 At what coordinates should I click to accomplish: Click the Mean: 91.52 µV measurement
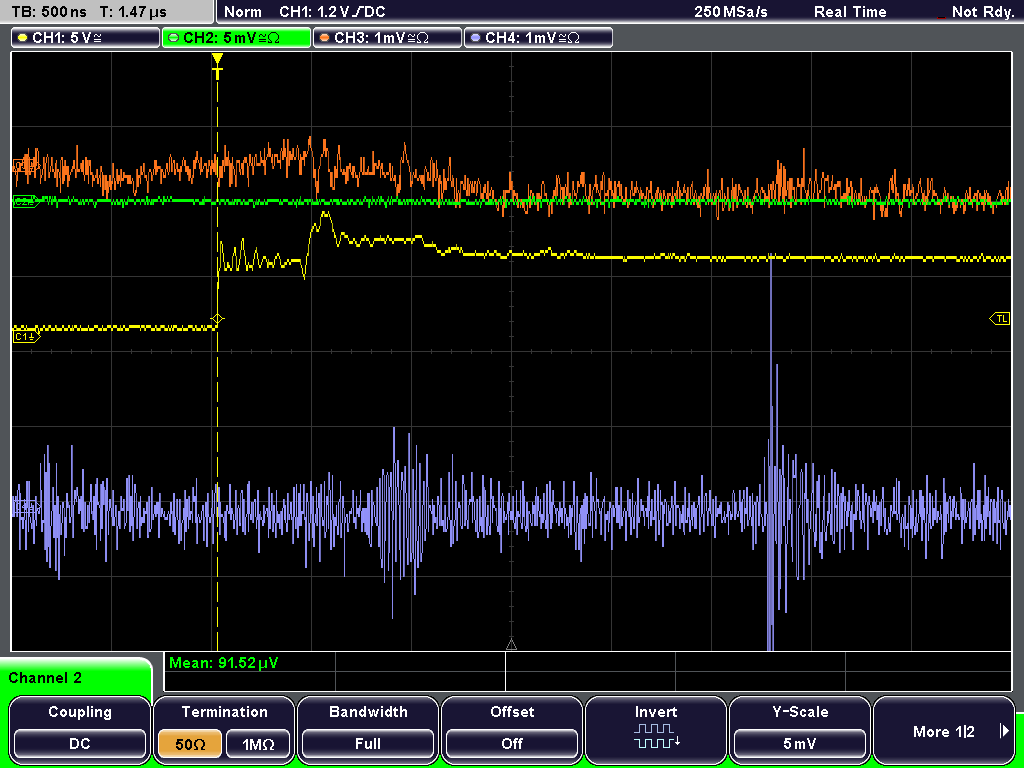click(223, 663)
